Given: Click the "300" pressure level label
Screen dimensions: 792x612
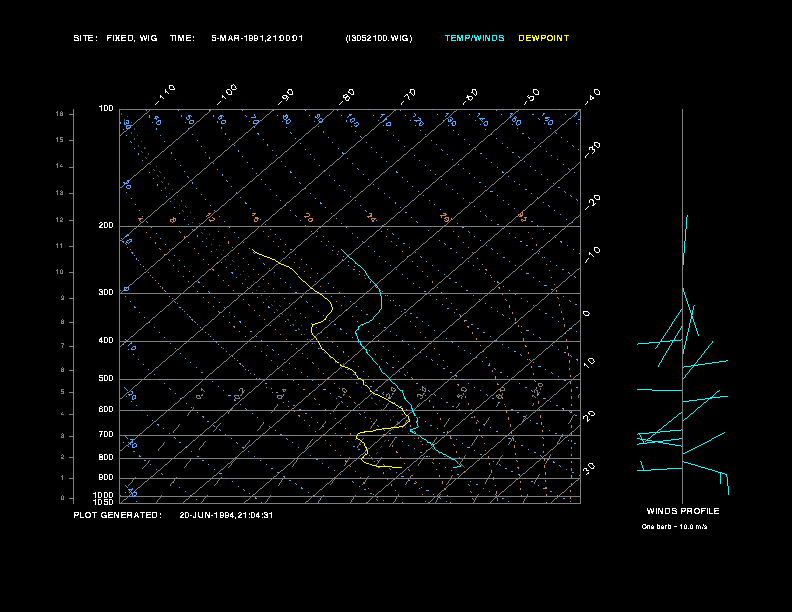Looking at the screenshot, I should 106,292.
